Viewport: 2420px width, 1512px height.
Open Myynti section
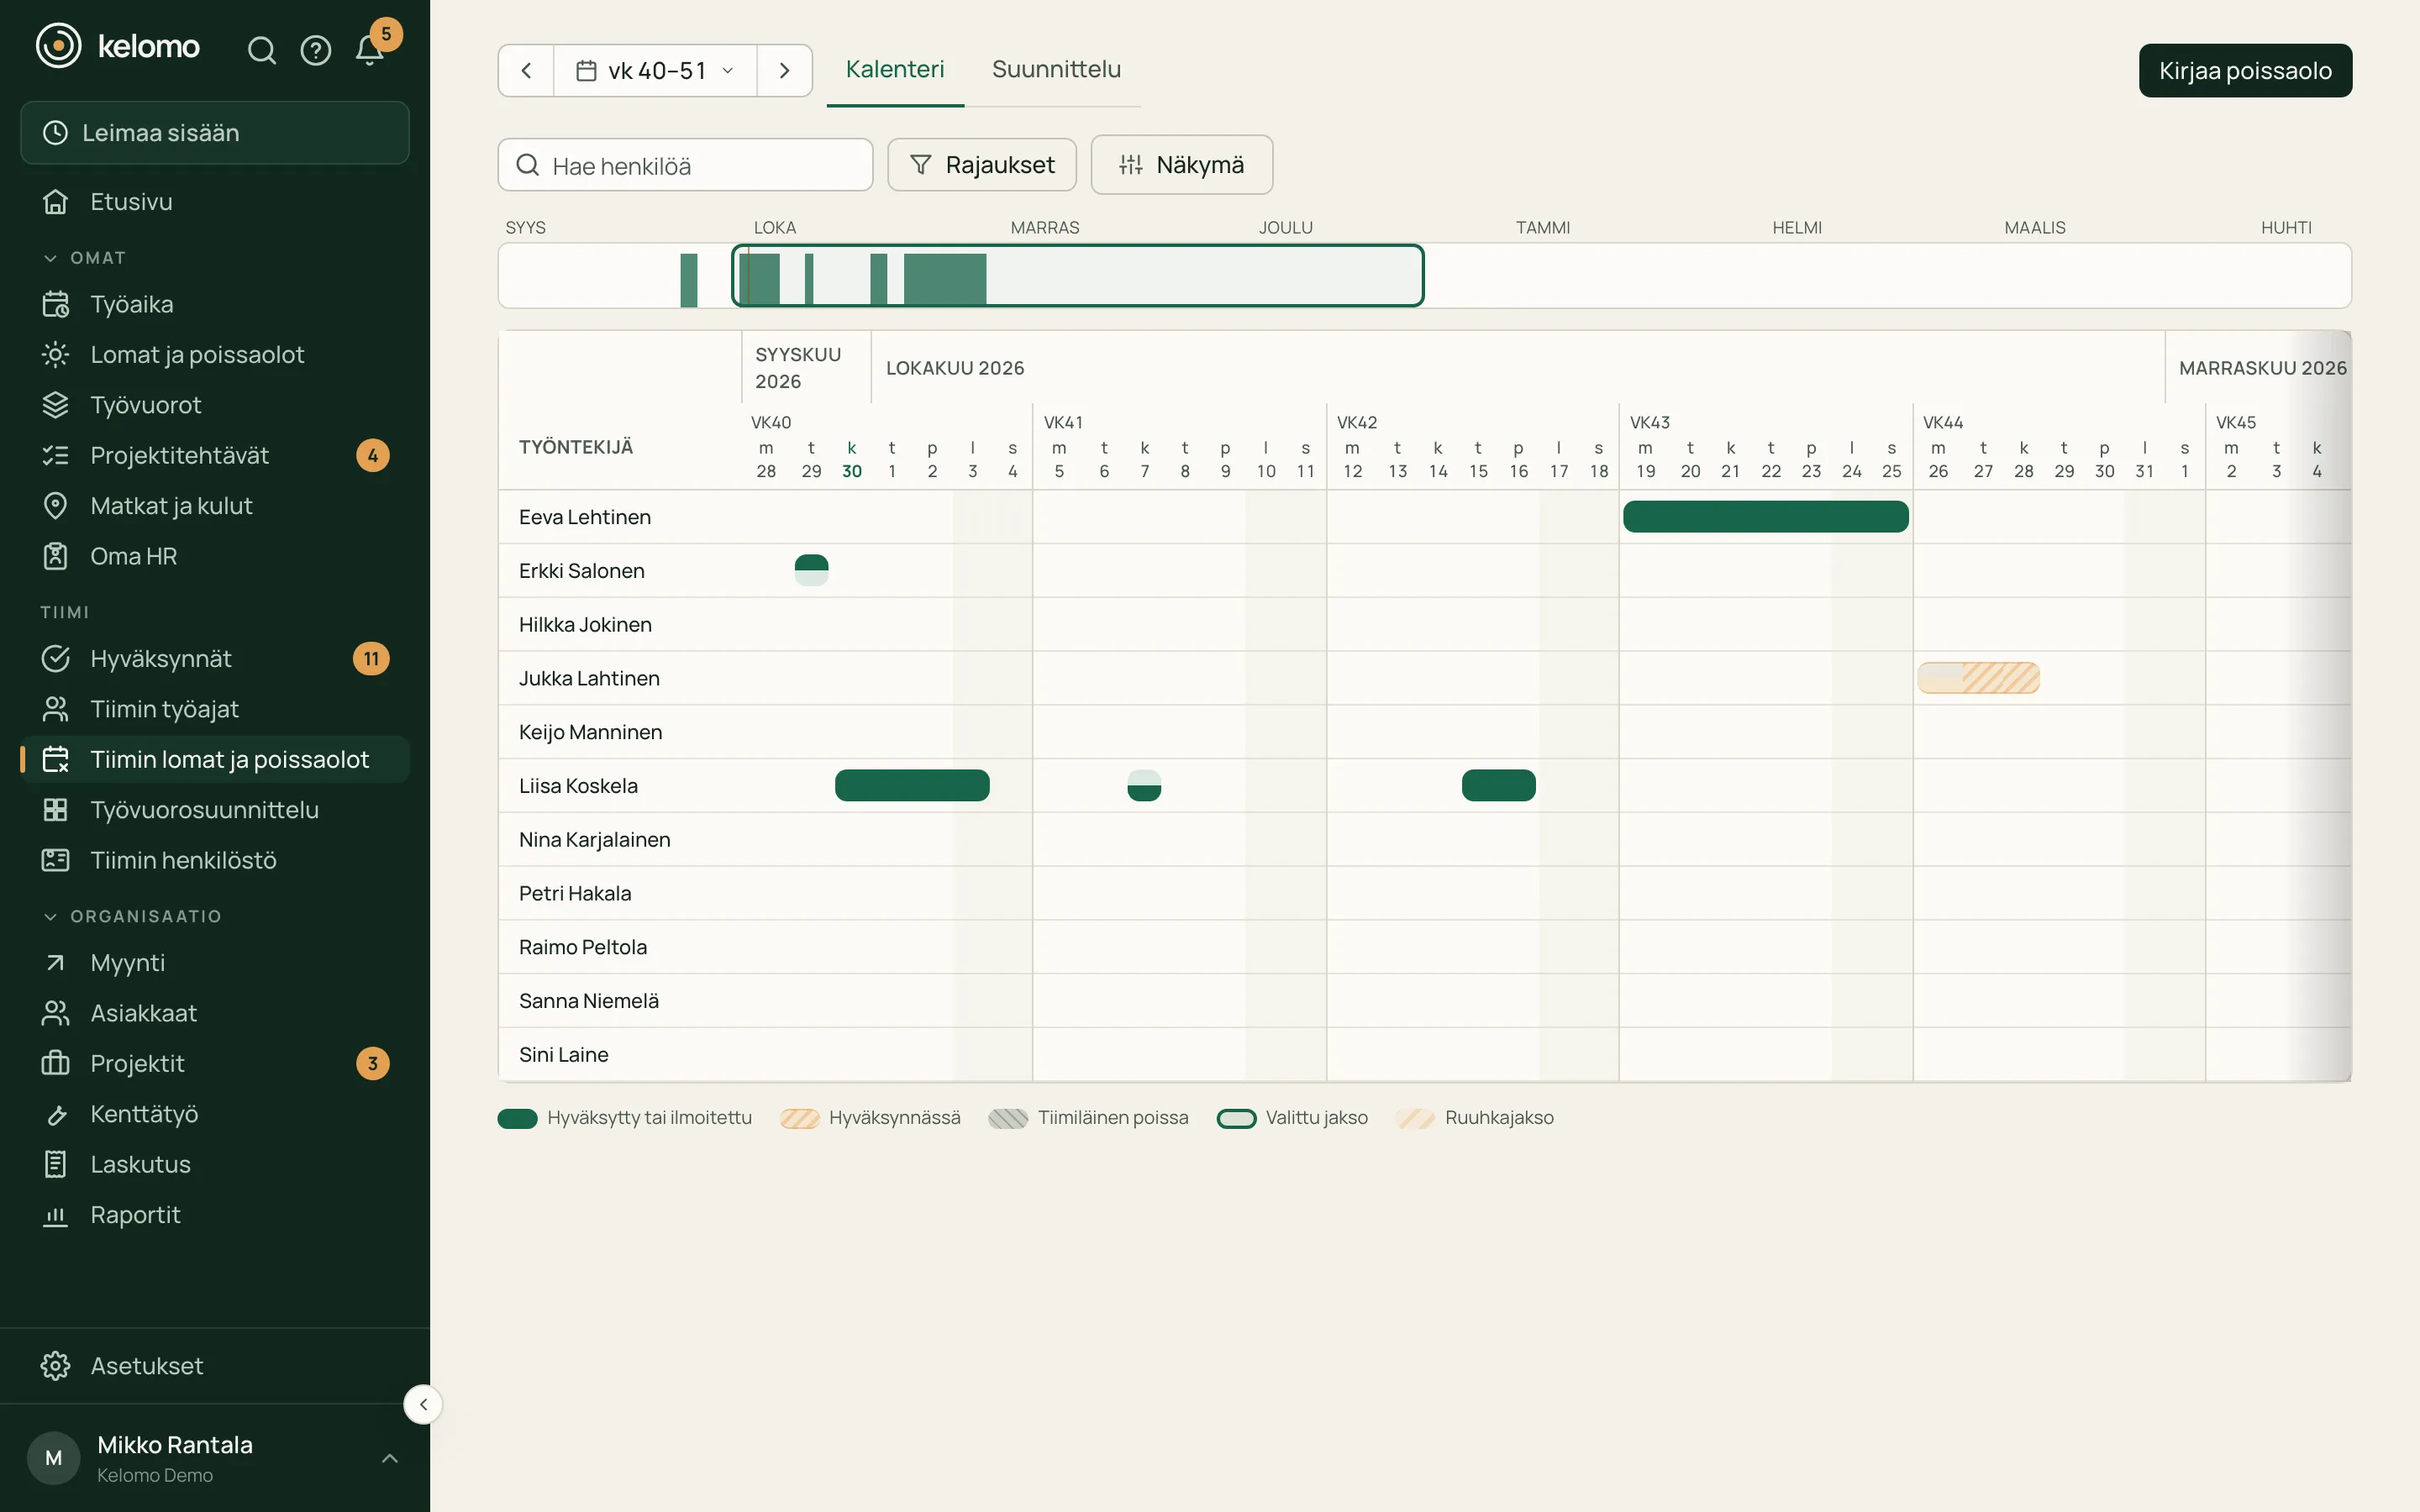click(x=215, y=963)
